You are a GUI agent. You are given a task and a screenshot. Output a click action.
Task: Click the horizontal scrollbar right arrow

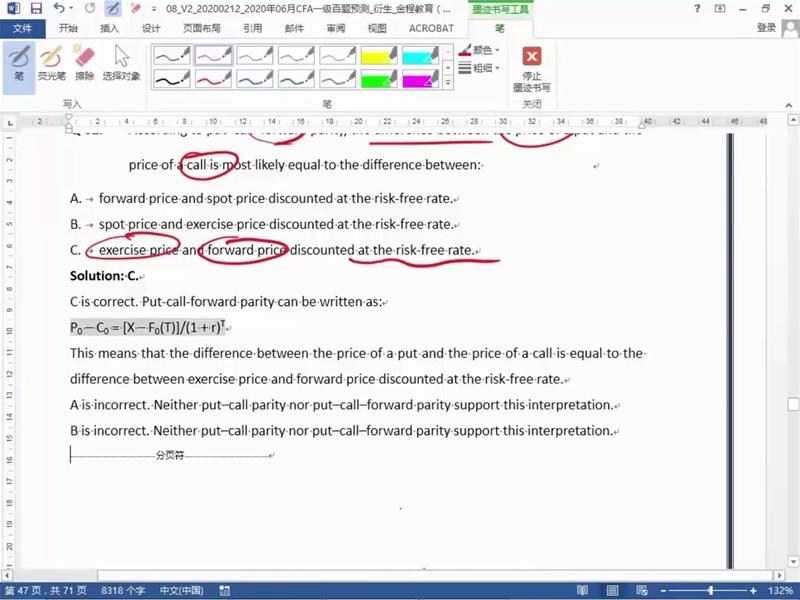(x=779, y=575)
